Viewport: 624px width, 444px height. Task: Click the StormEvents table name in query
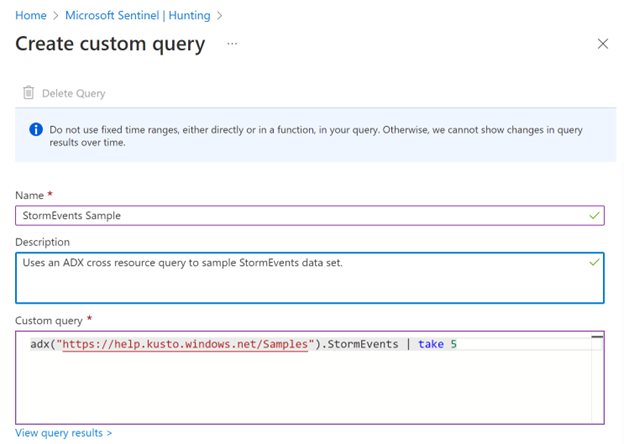coord(363,344)
